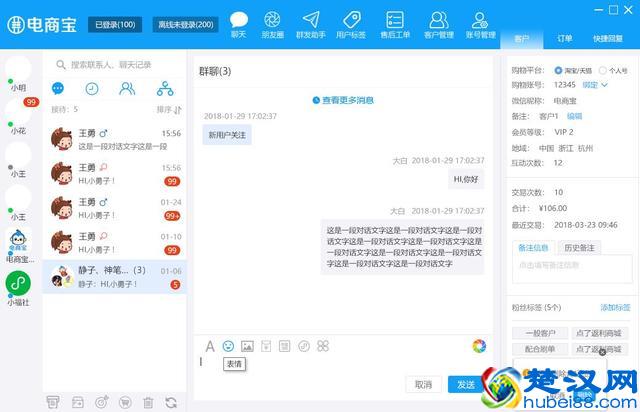This screenshot has width=640, height=412.
Task: Open group chat 静子、神笔... (3)
Action: coord(115,277)
